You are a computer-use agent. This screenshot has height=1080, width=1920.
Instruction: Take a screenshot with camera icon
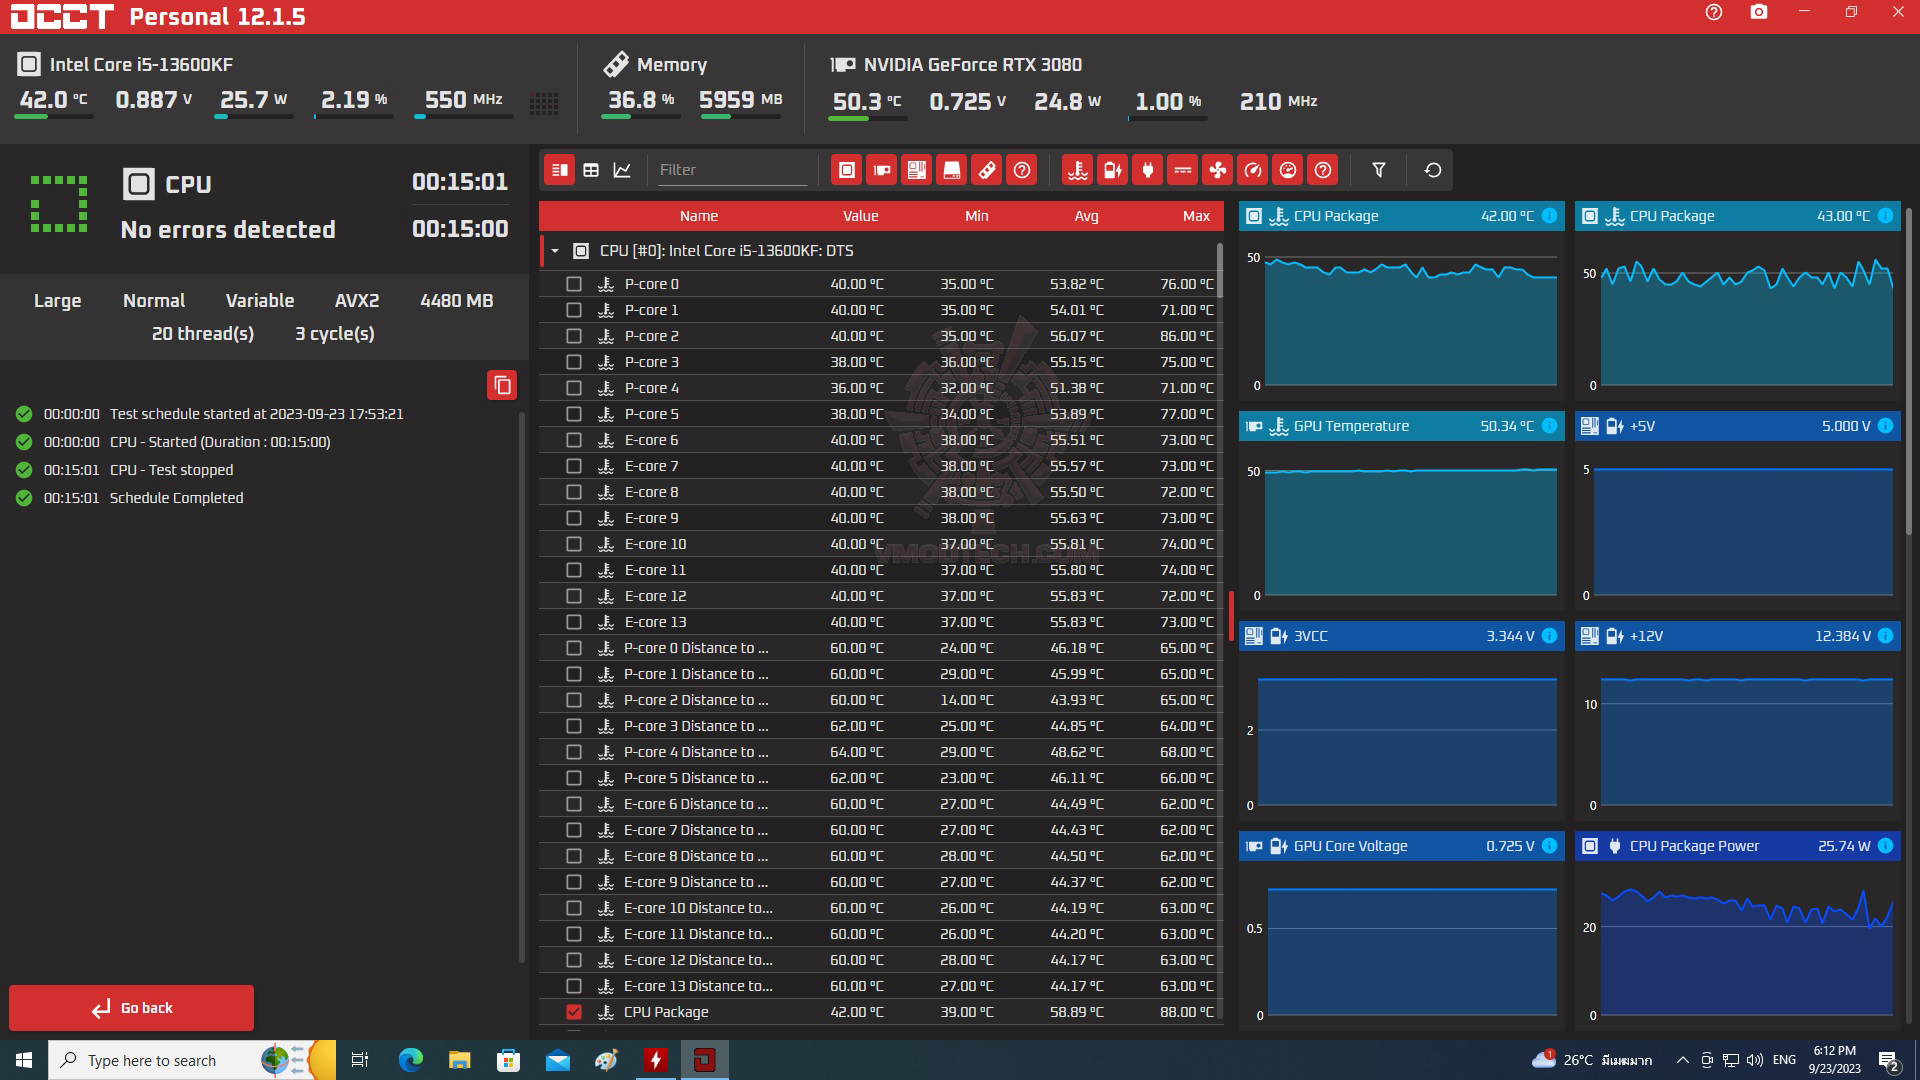[1758, 13]
